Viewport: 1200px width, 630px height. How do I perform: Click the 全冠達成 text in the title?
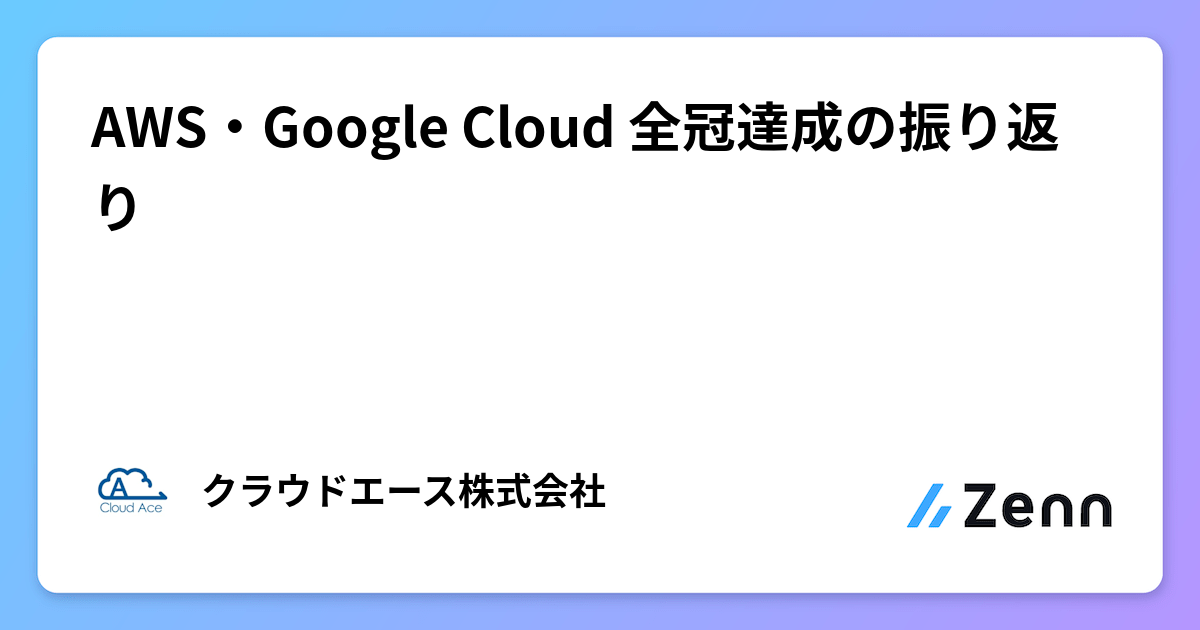coord(729,129)
